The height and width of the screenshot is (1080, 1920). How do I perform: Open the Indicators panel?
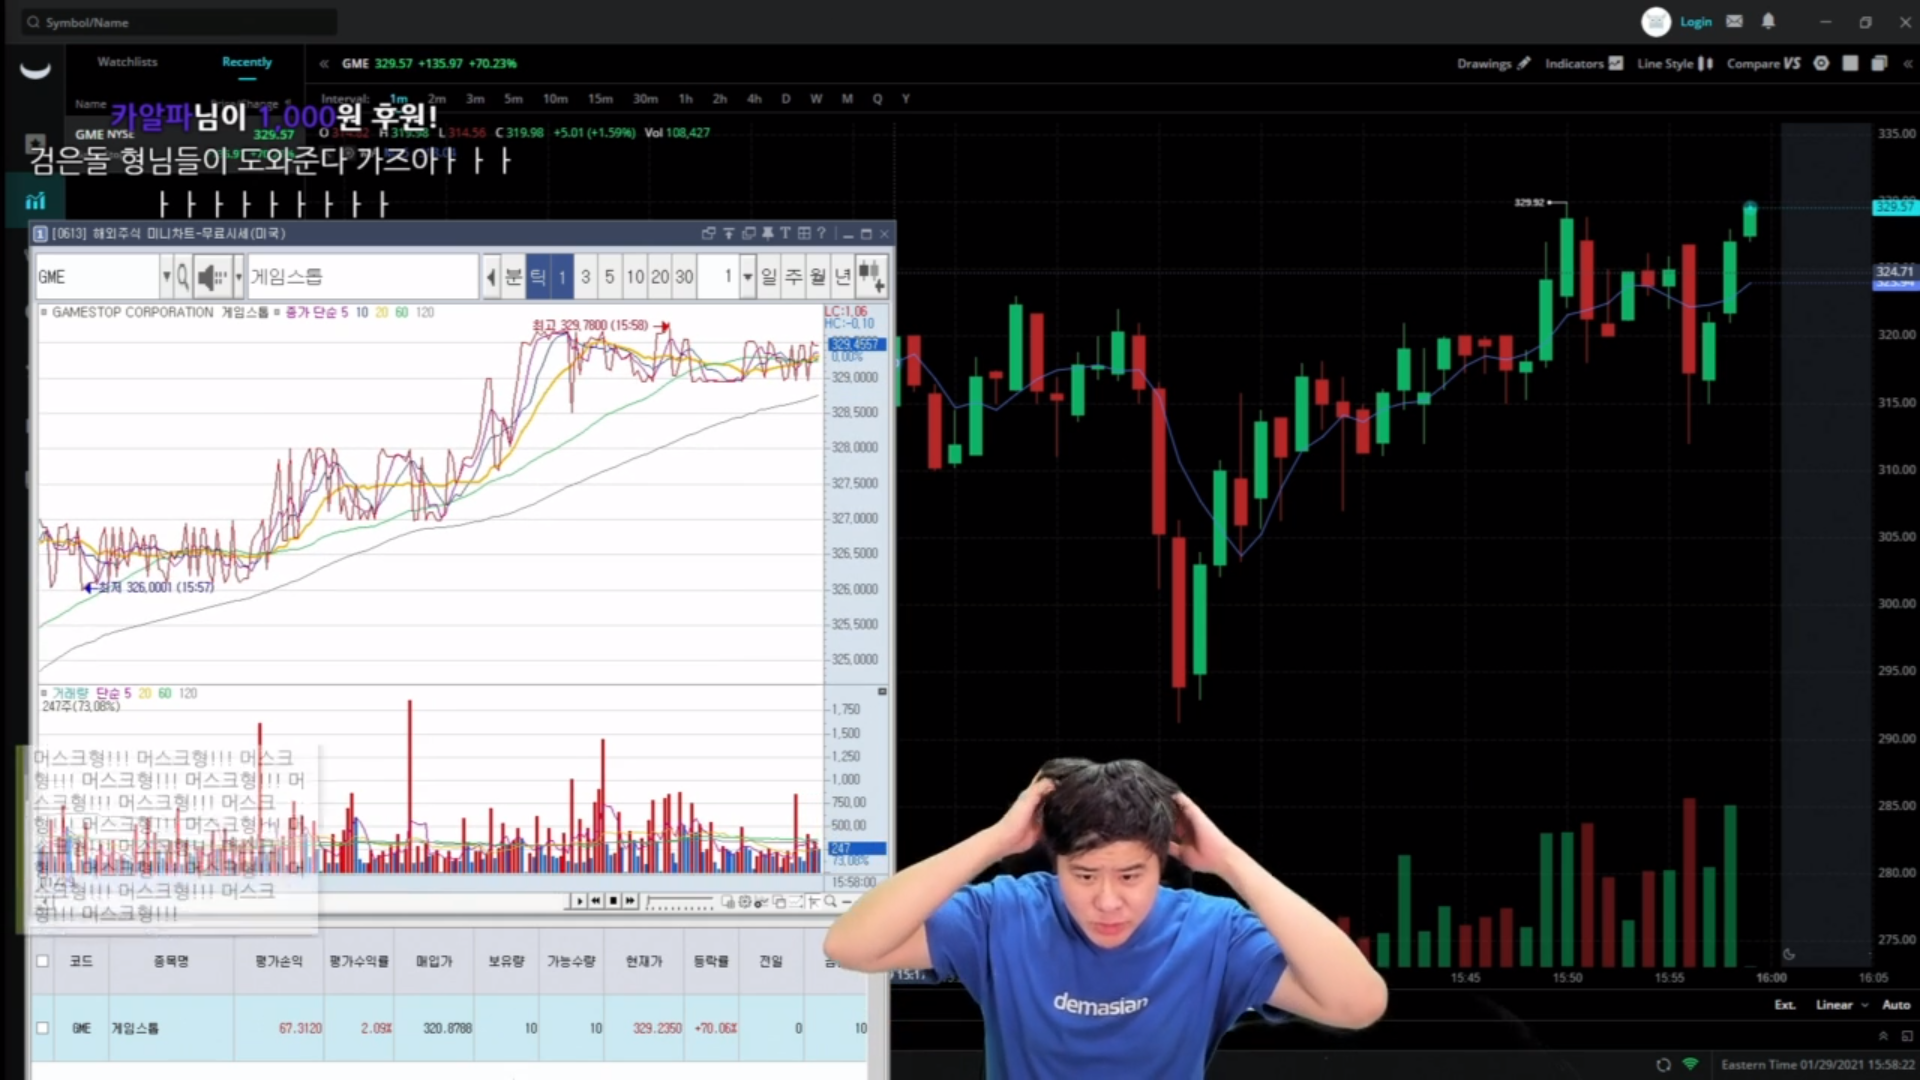(1584, 63)
